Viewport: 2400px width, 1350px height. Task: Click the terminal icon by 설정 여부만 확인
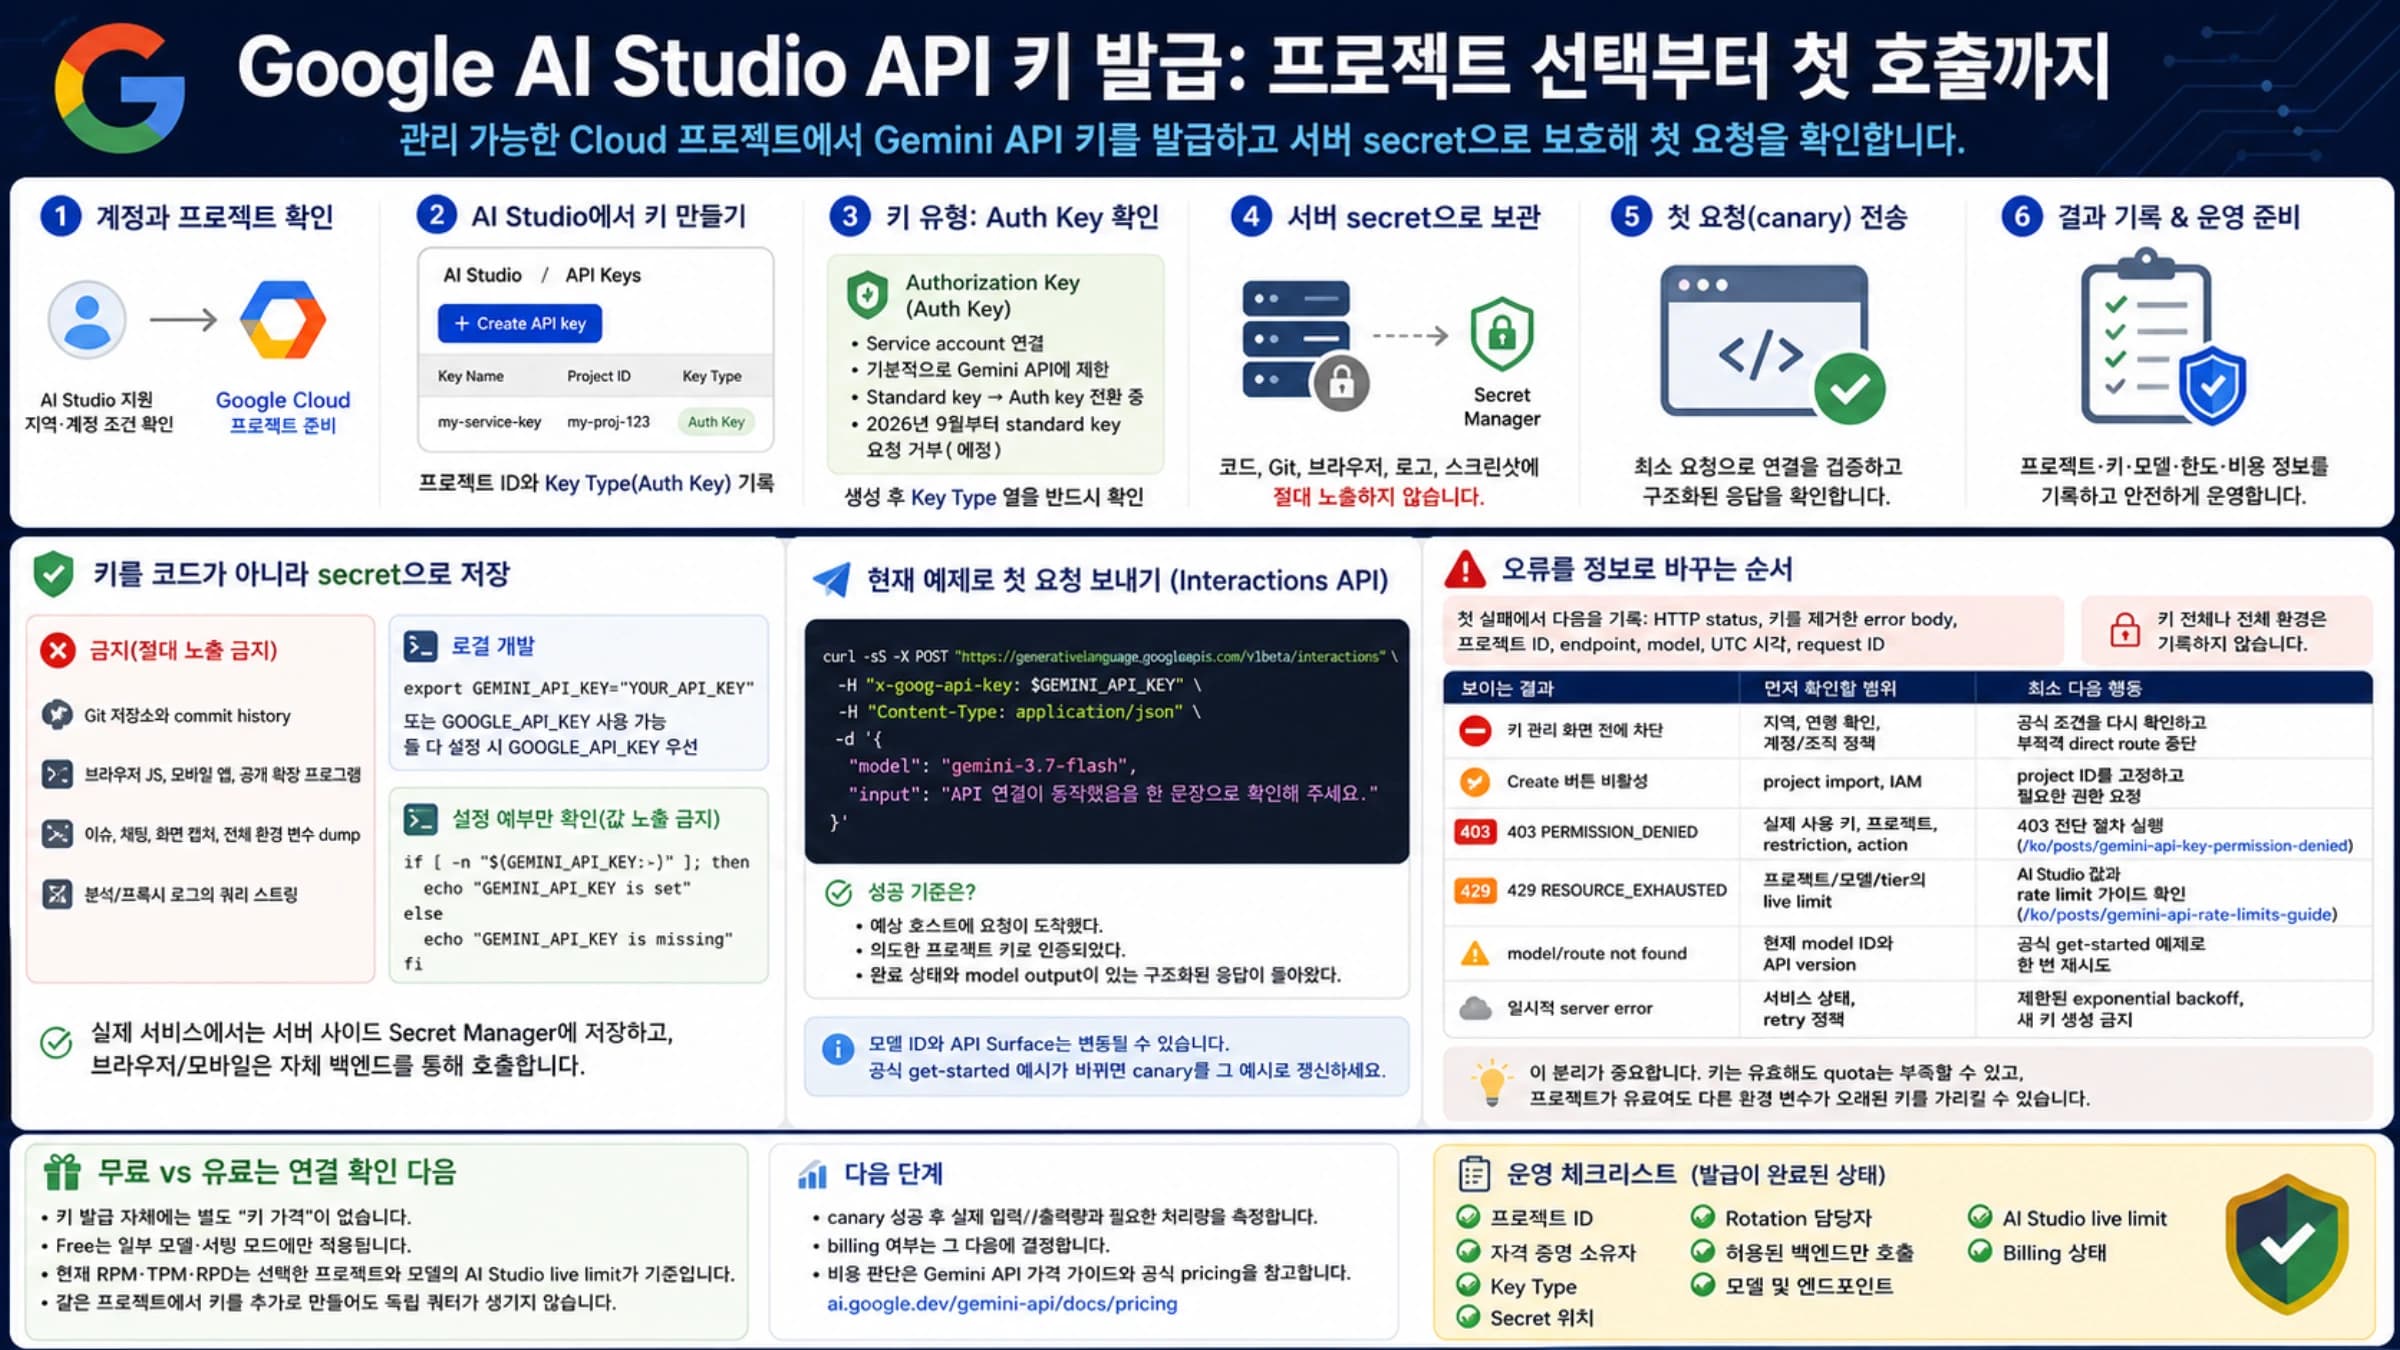click(x=420, y=819)
